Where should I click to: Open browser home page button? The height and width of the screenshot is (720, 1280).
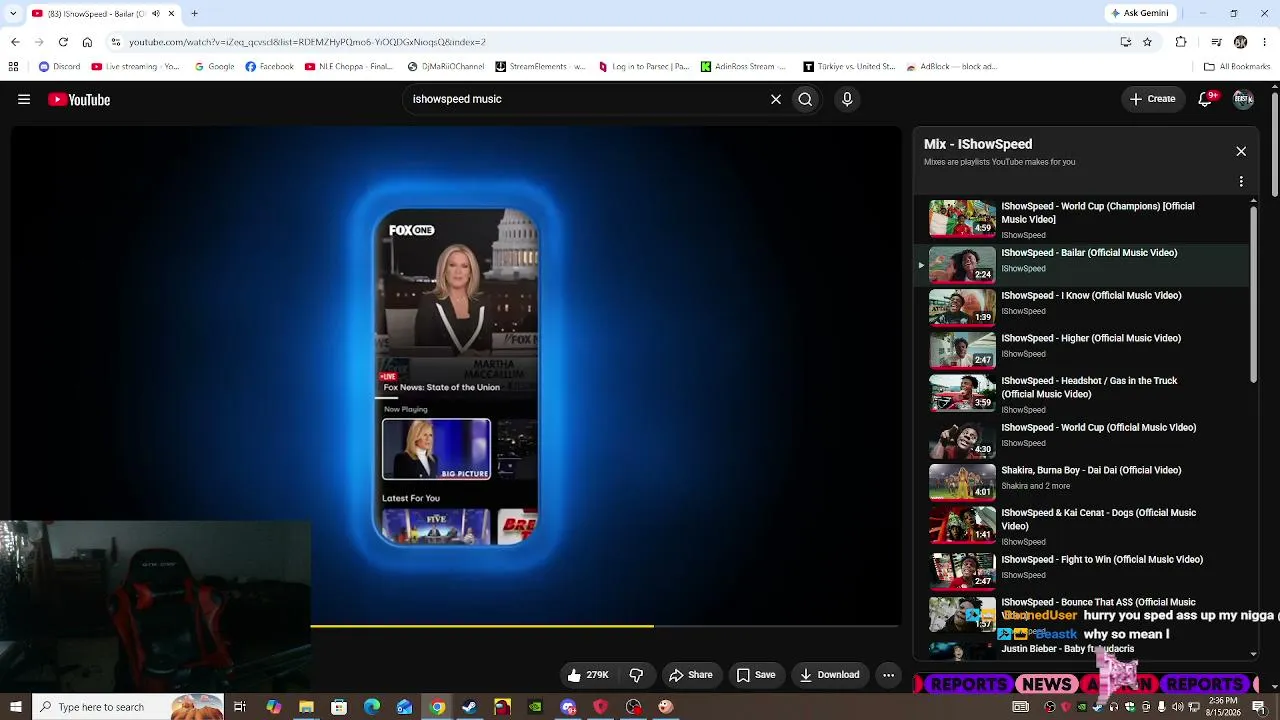point(87,42)
